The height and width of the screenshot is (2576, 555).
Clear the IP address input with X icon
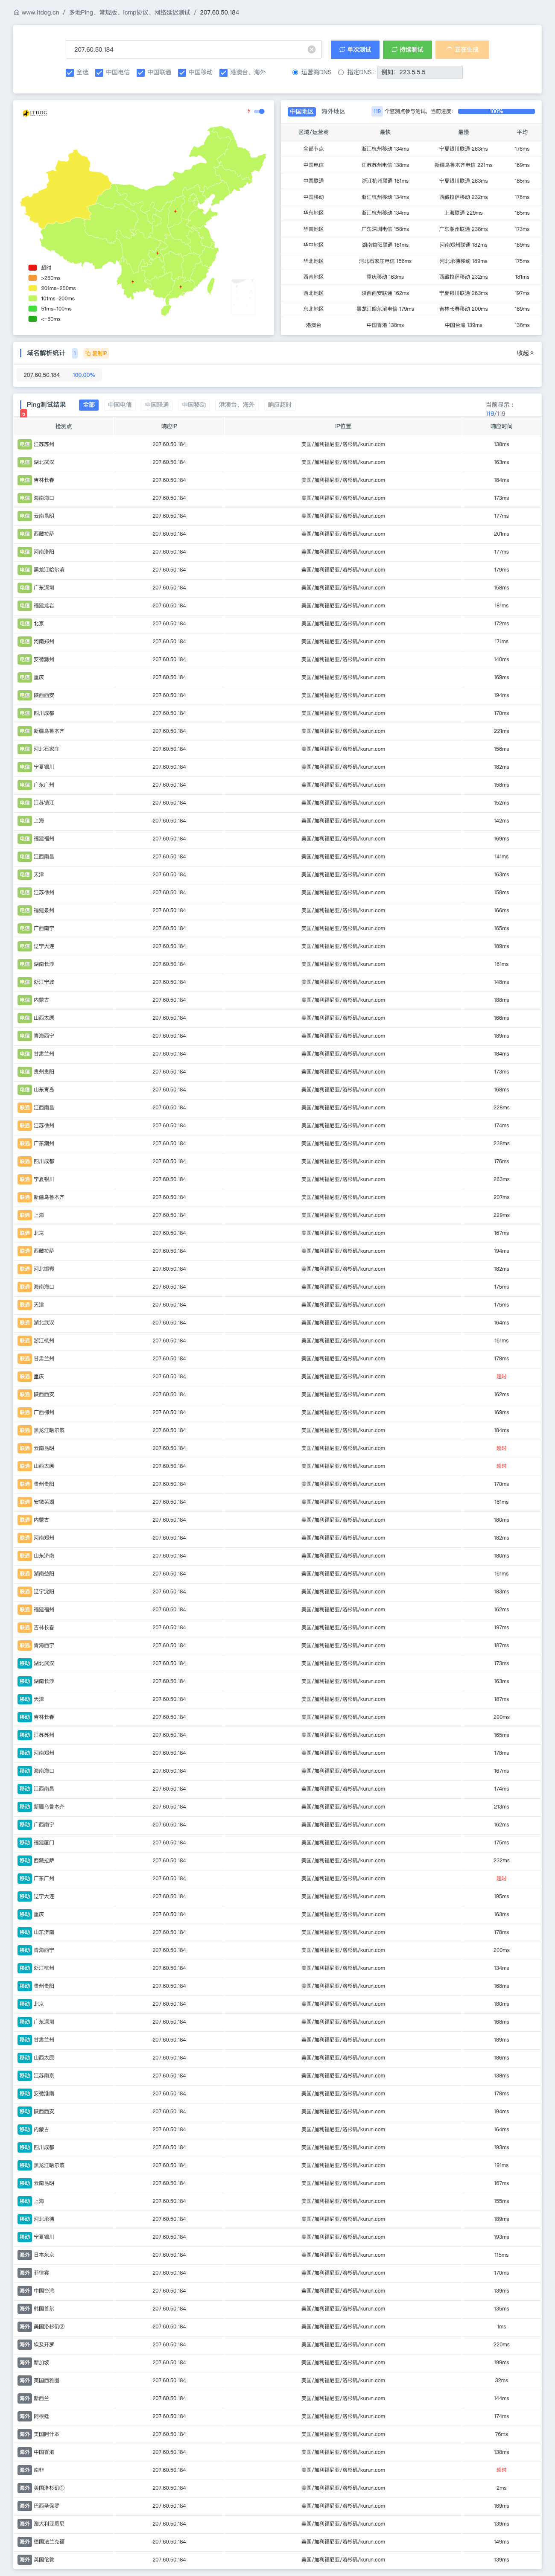coord(311,49)
